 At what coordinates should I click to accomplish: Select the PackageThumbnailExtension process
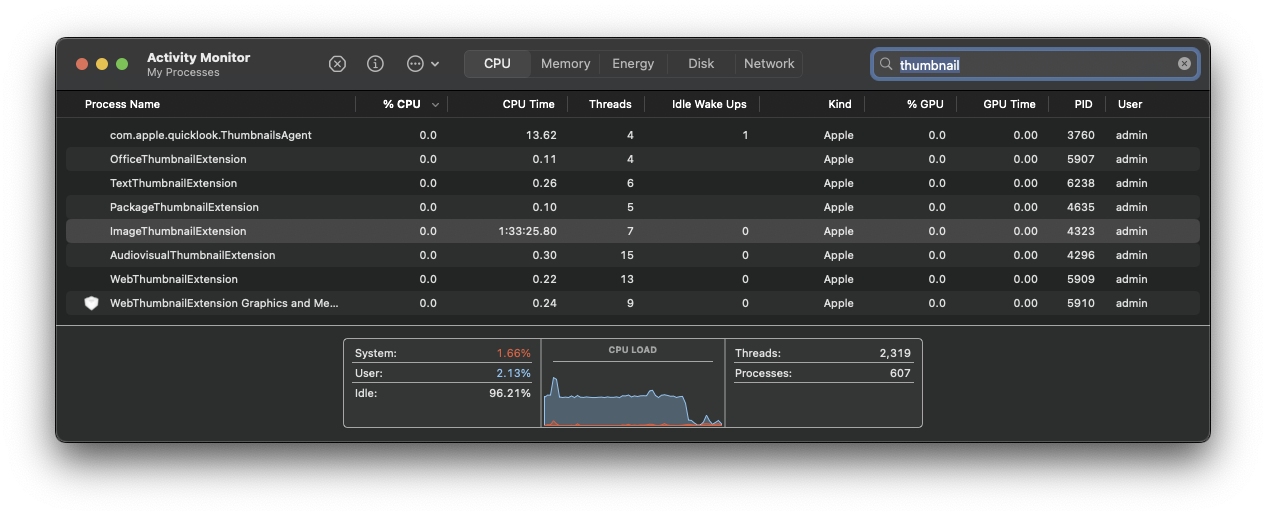[x=633, y=207]
